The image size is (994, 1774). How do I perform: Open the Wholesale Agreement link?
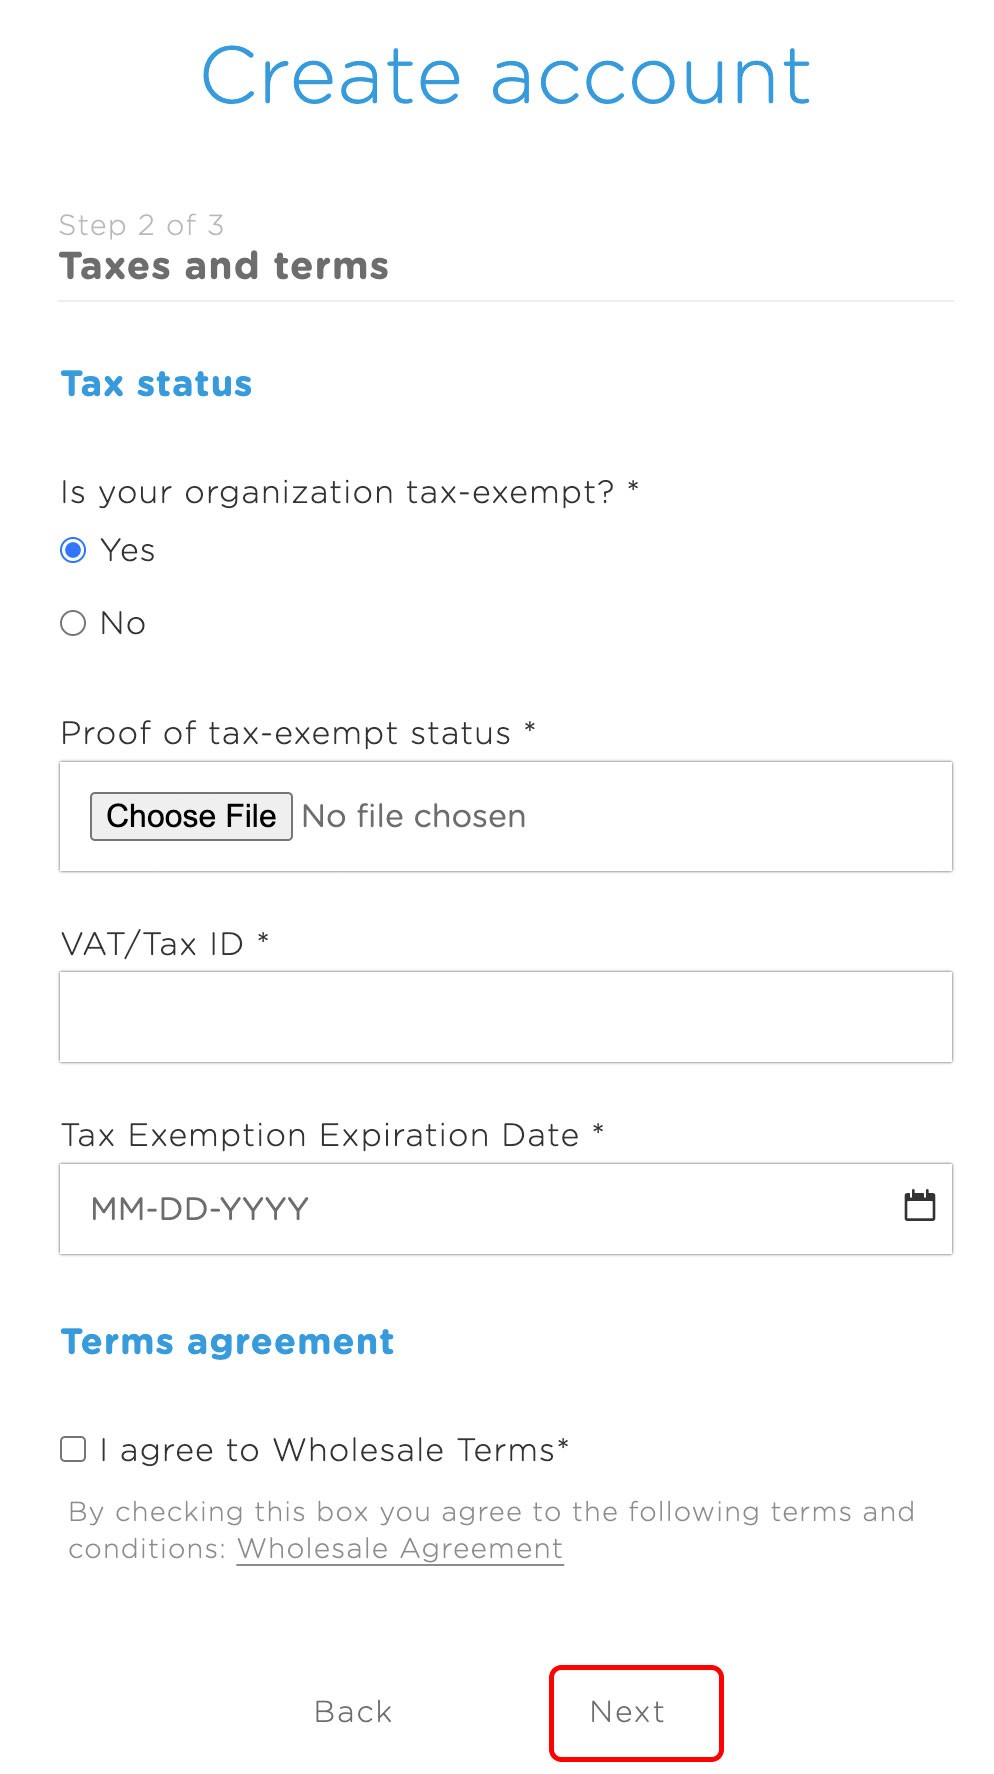400,1549
